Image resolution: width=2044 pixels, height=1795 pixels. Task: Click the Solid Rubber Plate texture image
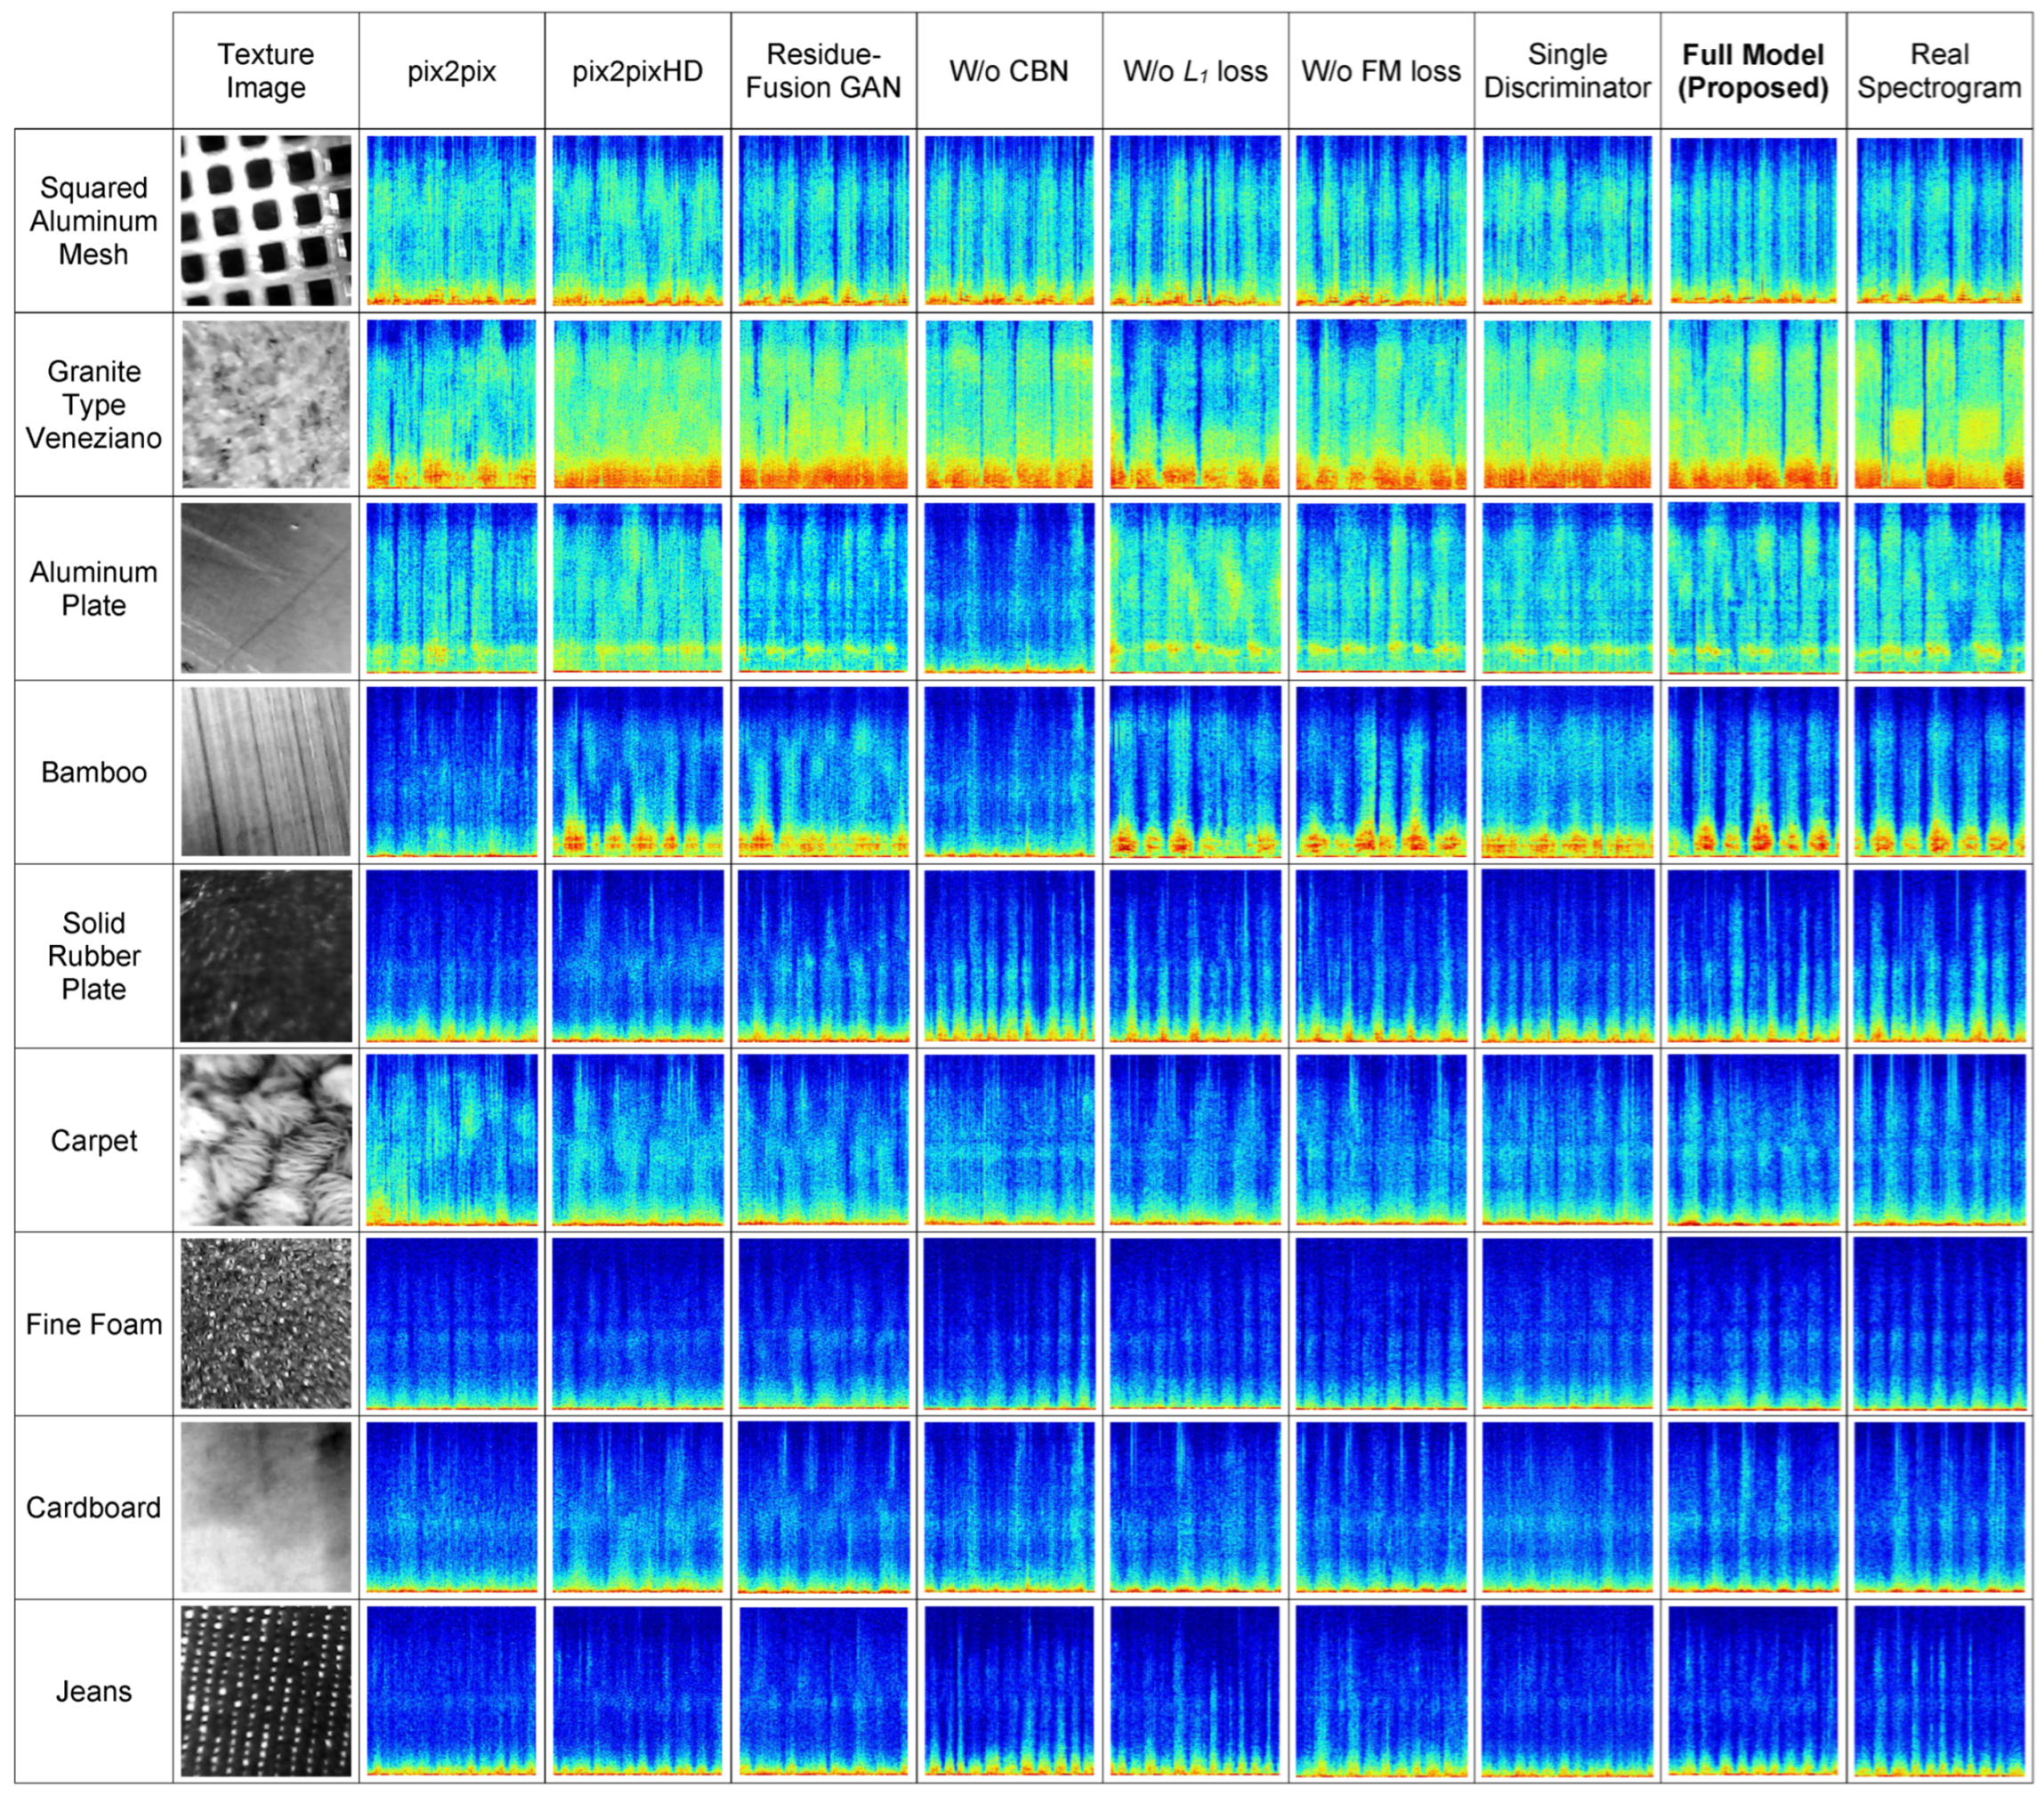(266, 956)
